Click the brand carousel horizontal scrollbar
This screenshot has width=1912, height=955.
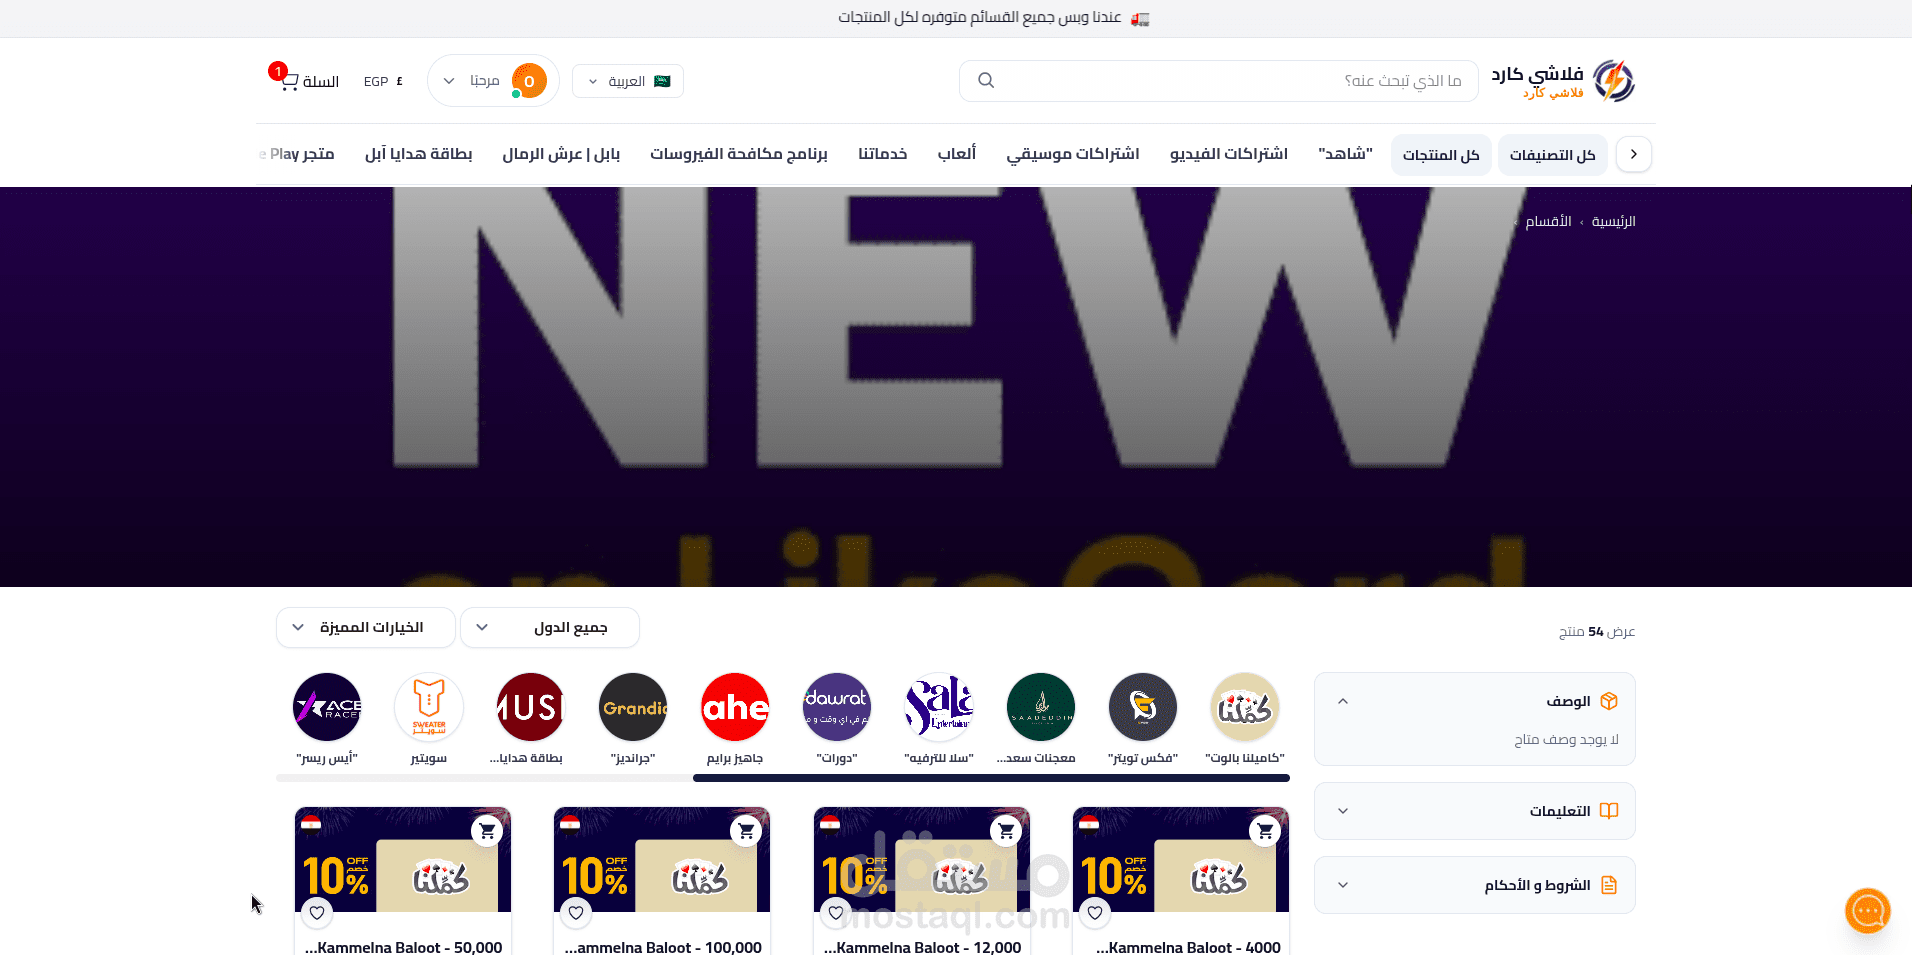coord(991,778)
